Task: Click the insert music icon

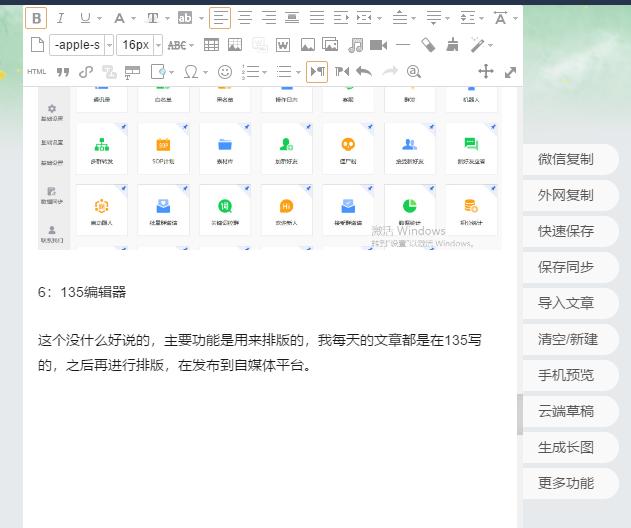Action: pos(356,45)
